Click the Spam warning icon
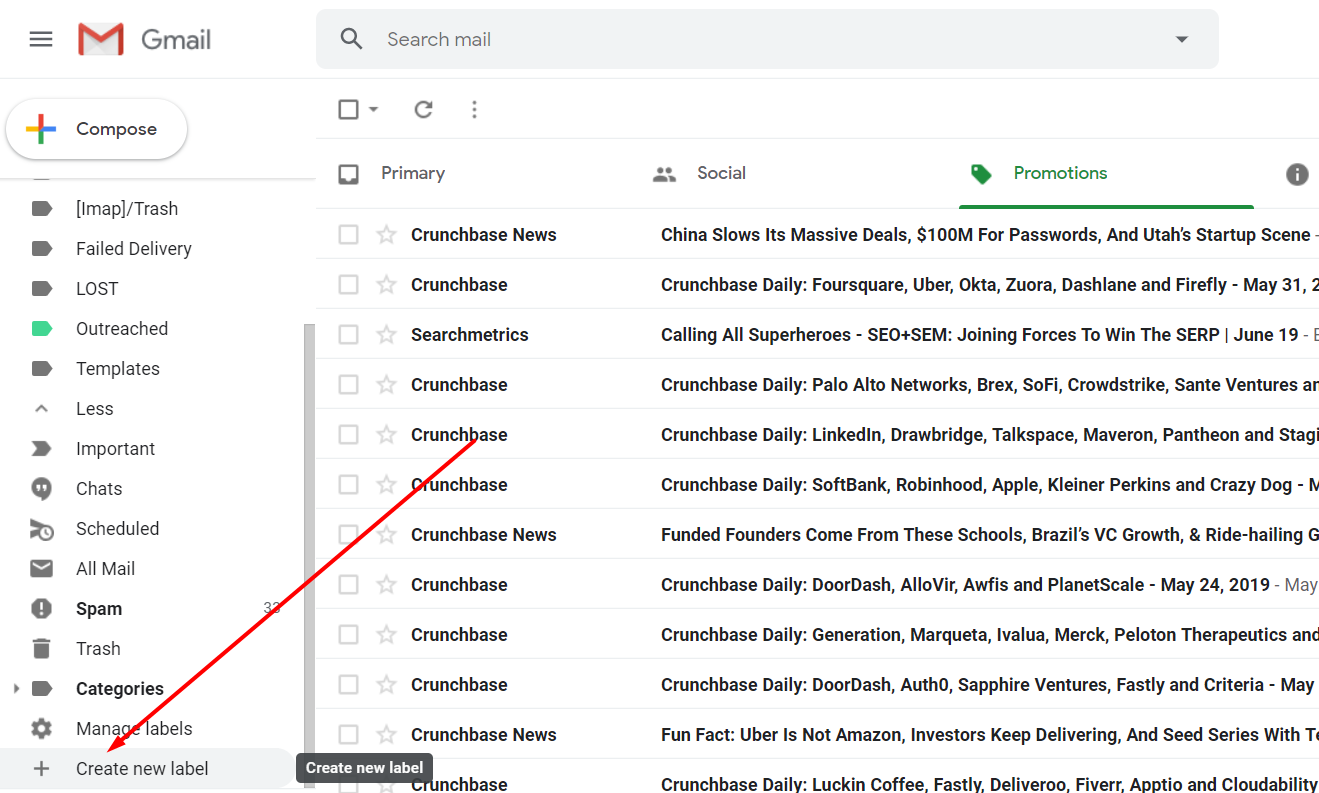 coord(41,609)
